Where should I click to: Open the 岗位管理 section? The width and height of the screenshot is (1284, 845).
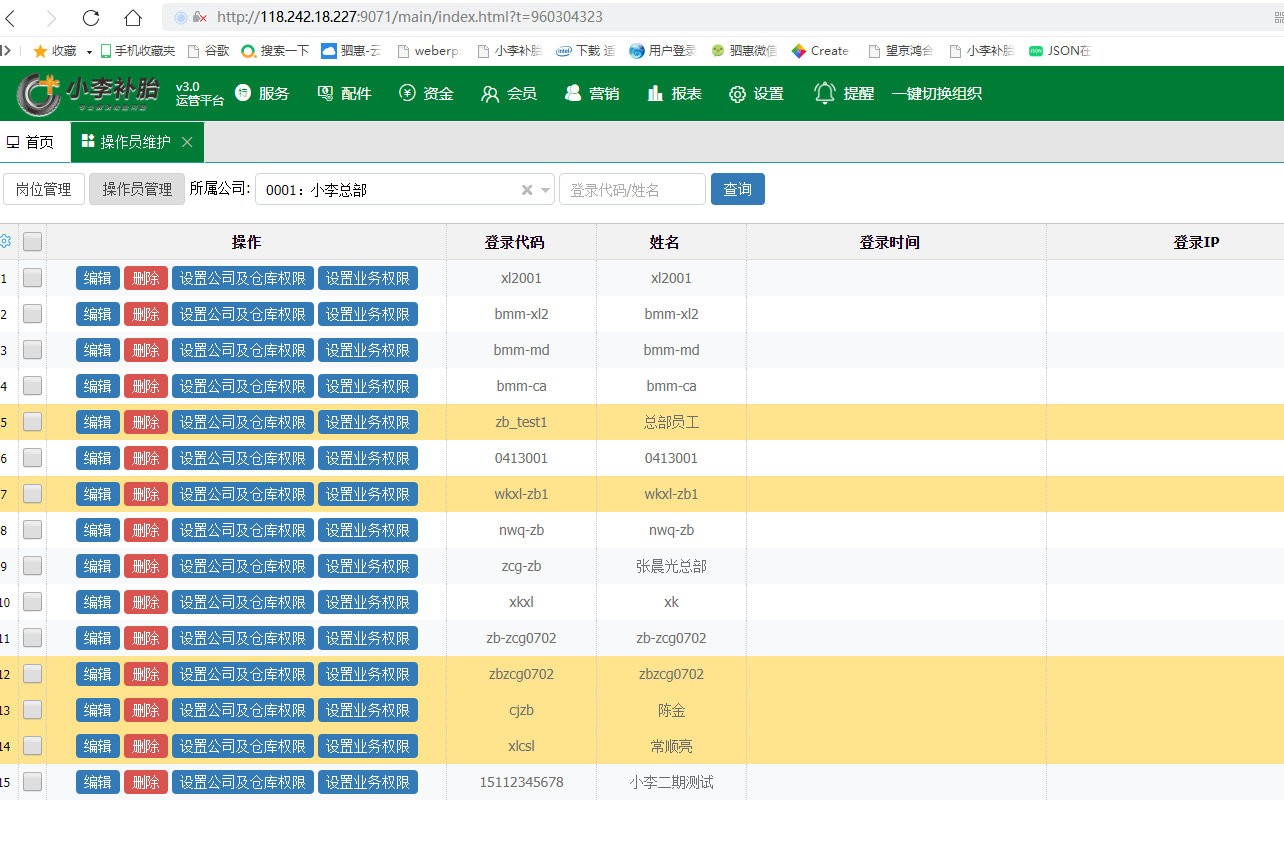43,189
